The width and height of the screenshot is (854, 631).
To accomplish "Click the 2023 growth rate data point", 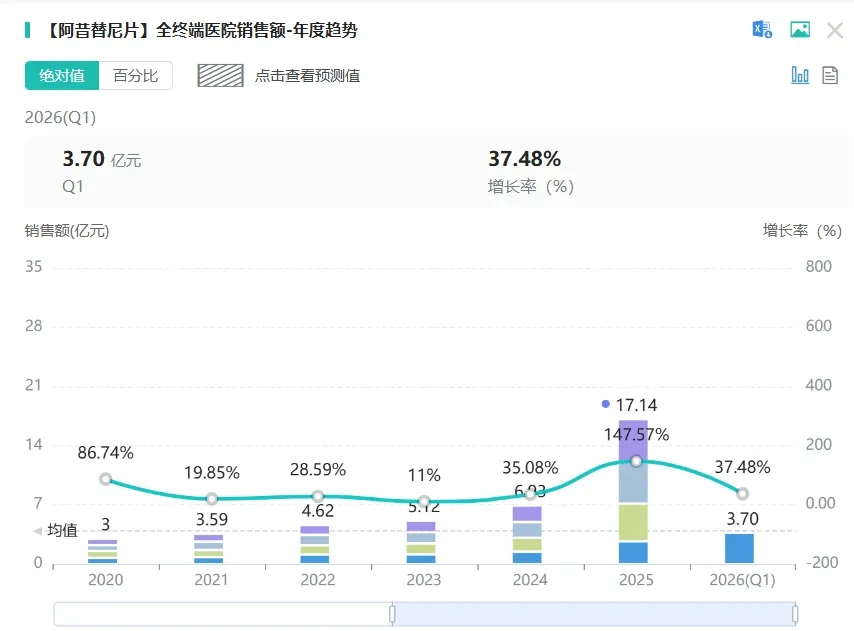I will [424, 501].
